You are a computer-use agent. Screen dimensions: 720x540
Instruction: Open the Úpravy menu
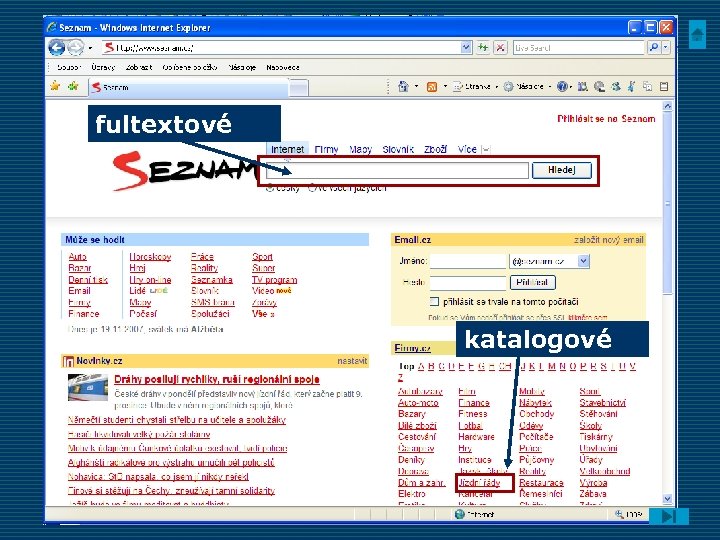click(x=103, y=68)
